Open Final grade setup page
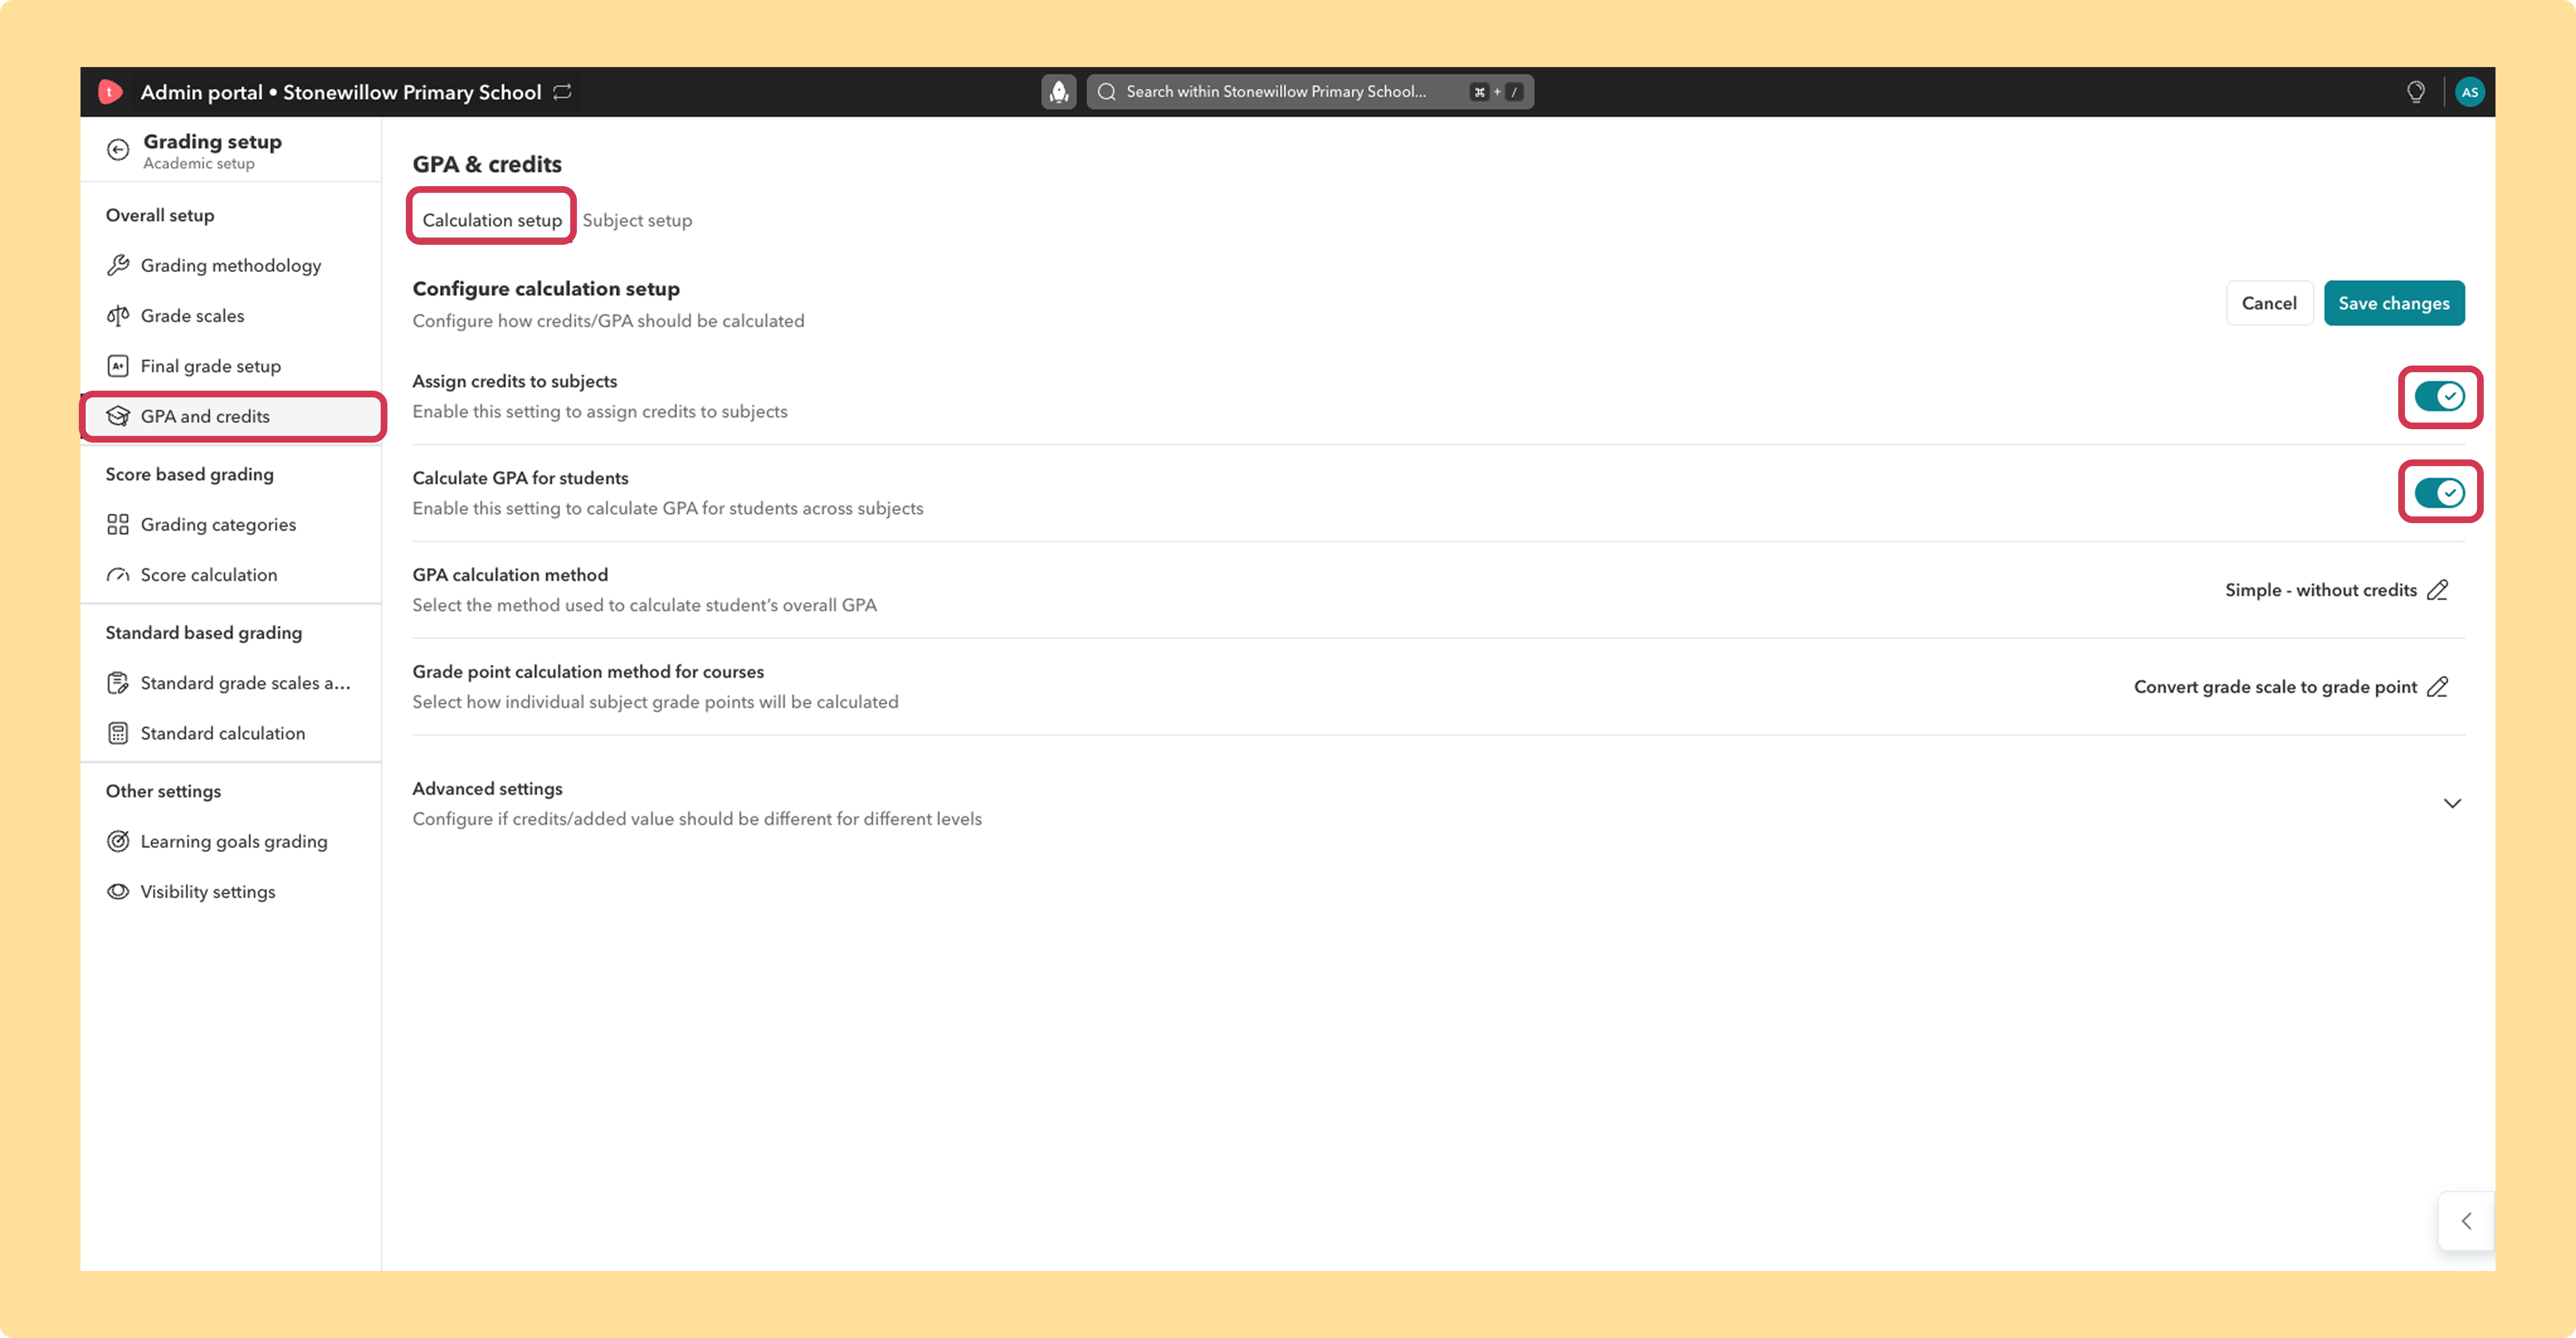 (x=231, y=366)
